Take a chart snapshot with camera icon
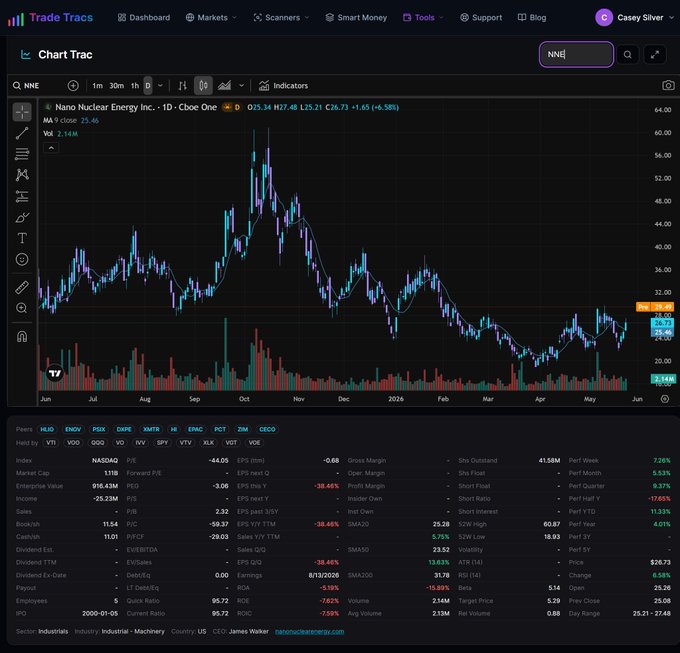Viewport: 680px width, 653px height. [x=668, y=85]
